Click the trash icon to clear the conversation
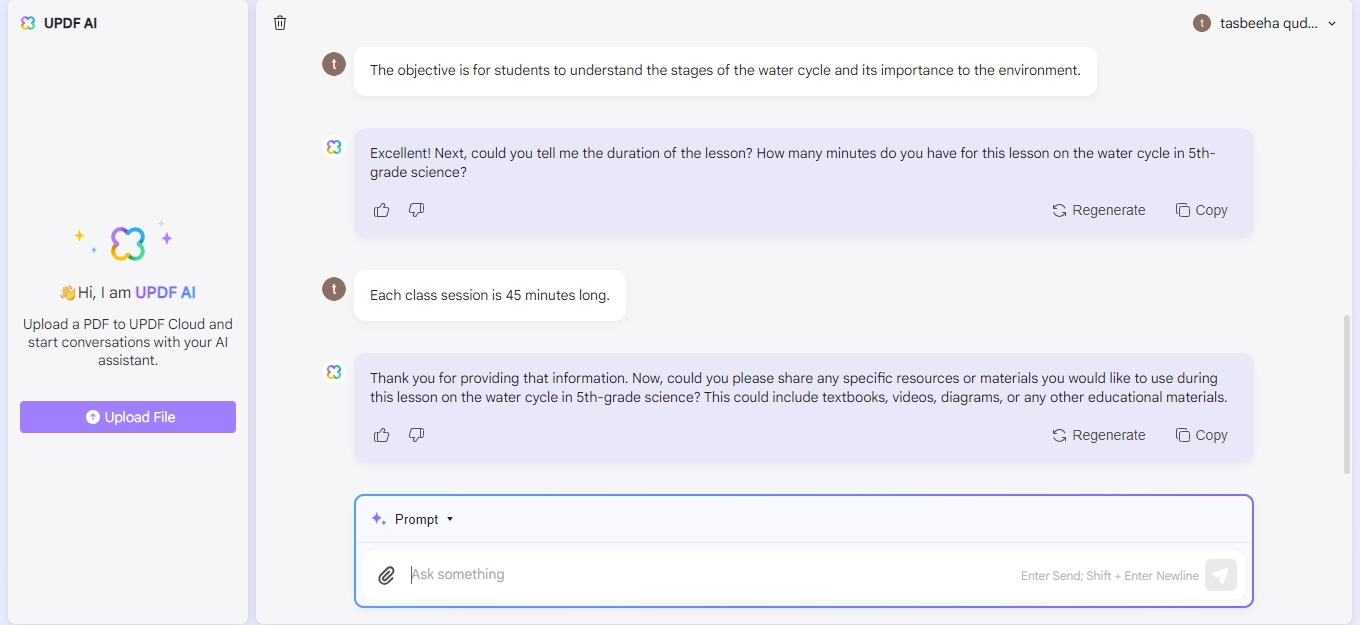 (280, 22)
